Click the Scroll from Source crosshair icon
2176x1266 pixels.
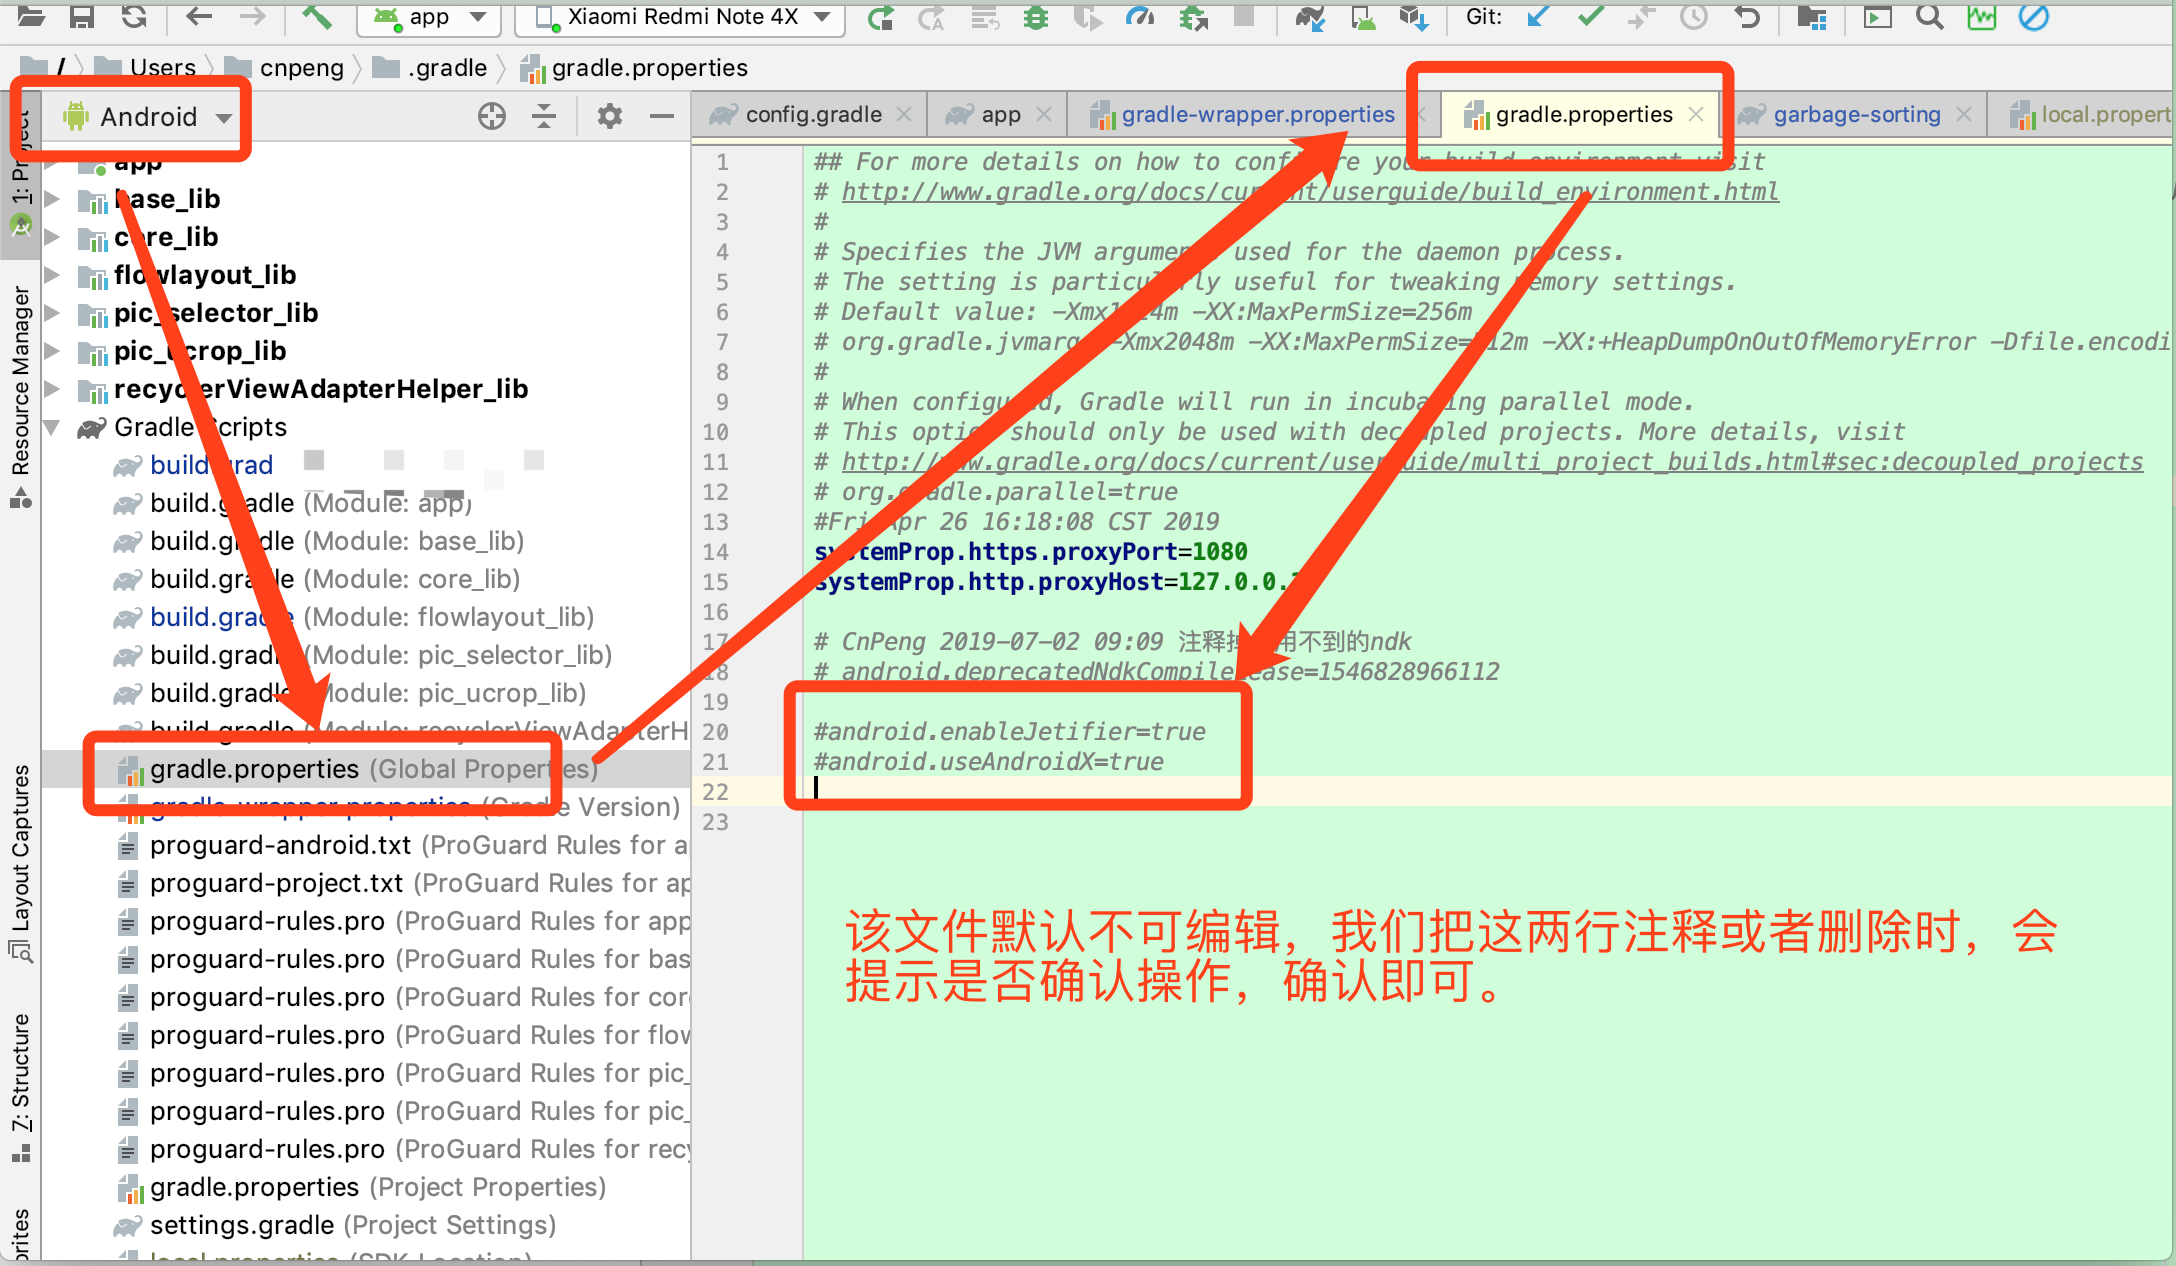491,116
